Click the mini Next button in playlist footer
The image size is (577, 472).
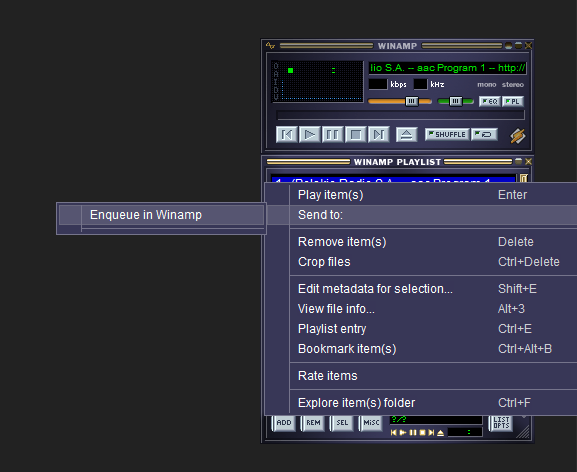[431, 433]
